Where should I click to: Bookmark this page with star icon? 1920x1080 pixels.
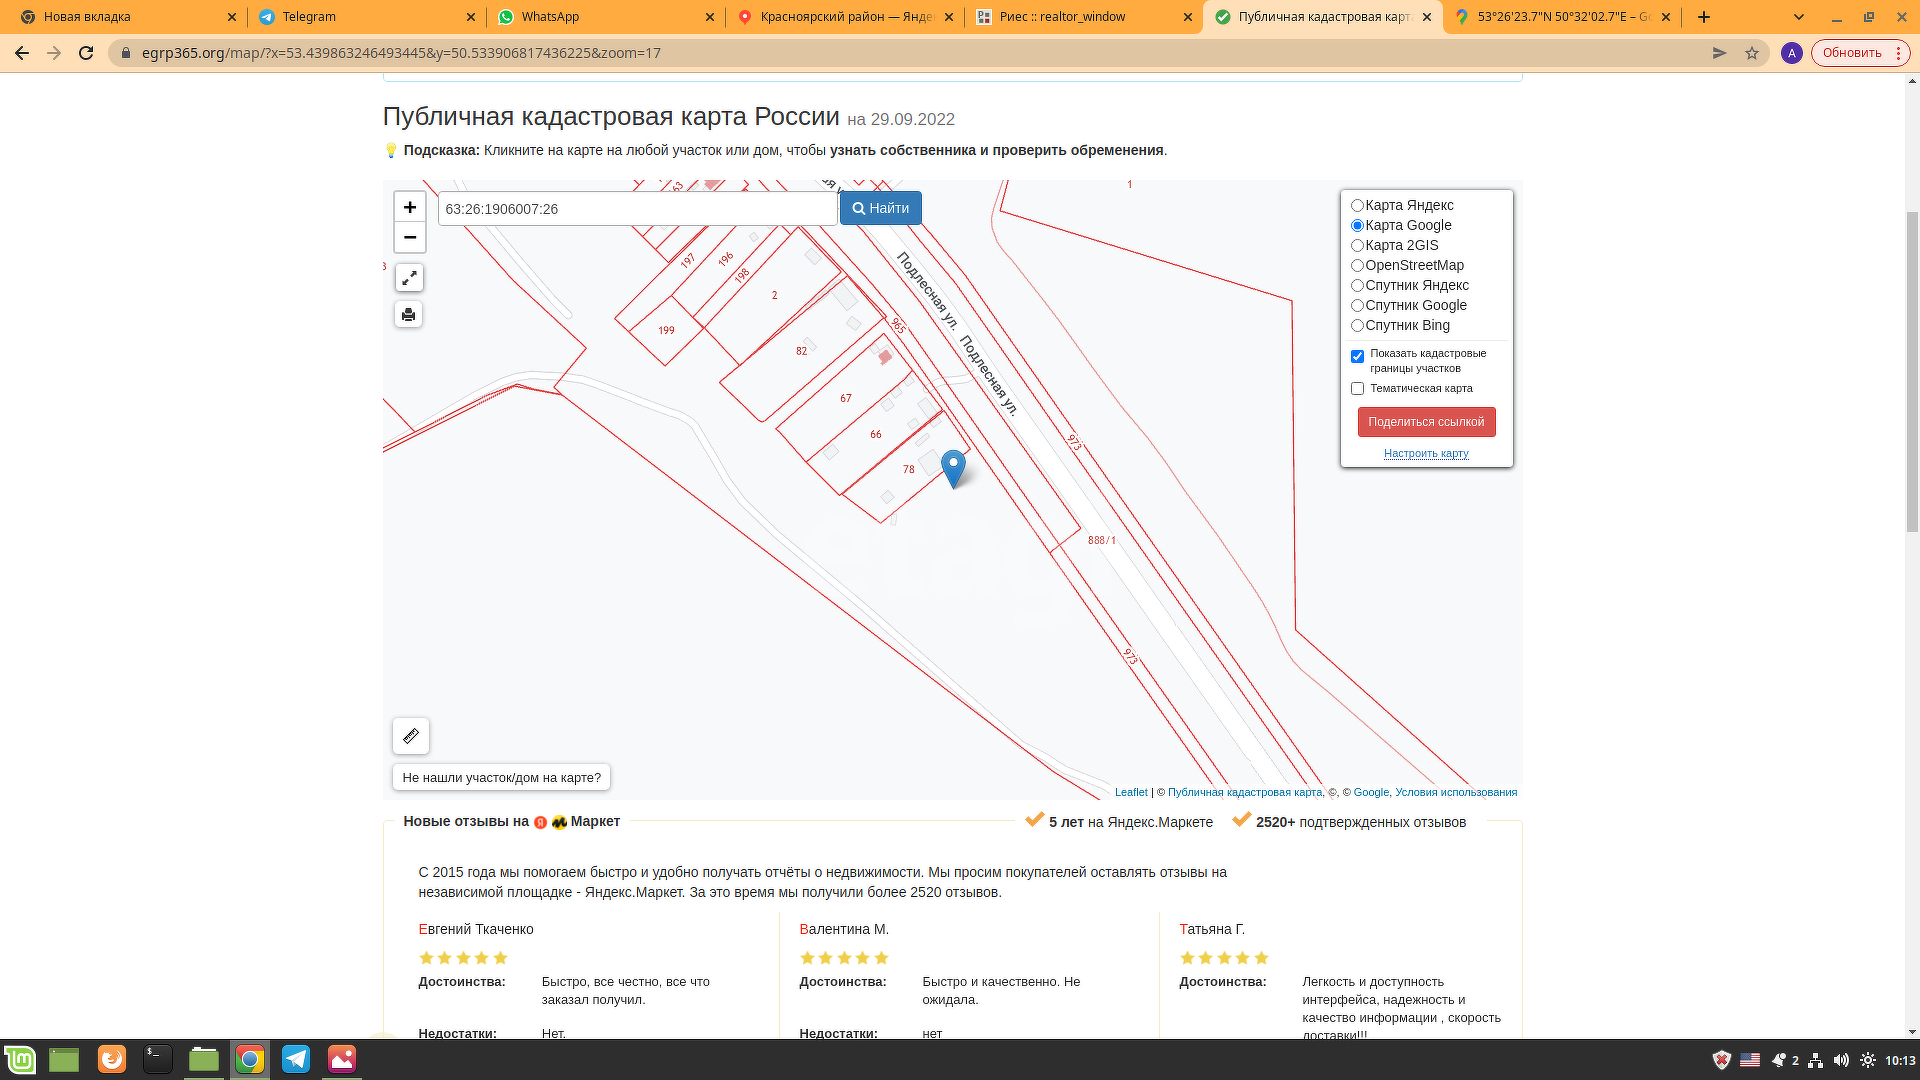coord(1751,53)
